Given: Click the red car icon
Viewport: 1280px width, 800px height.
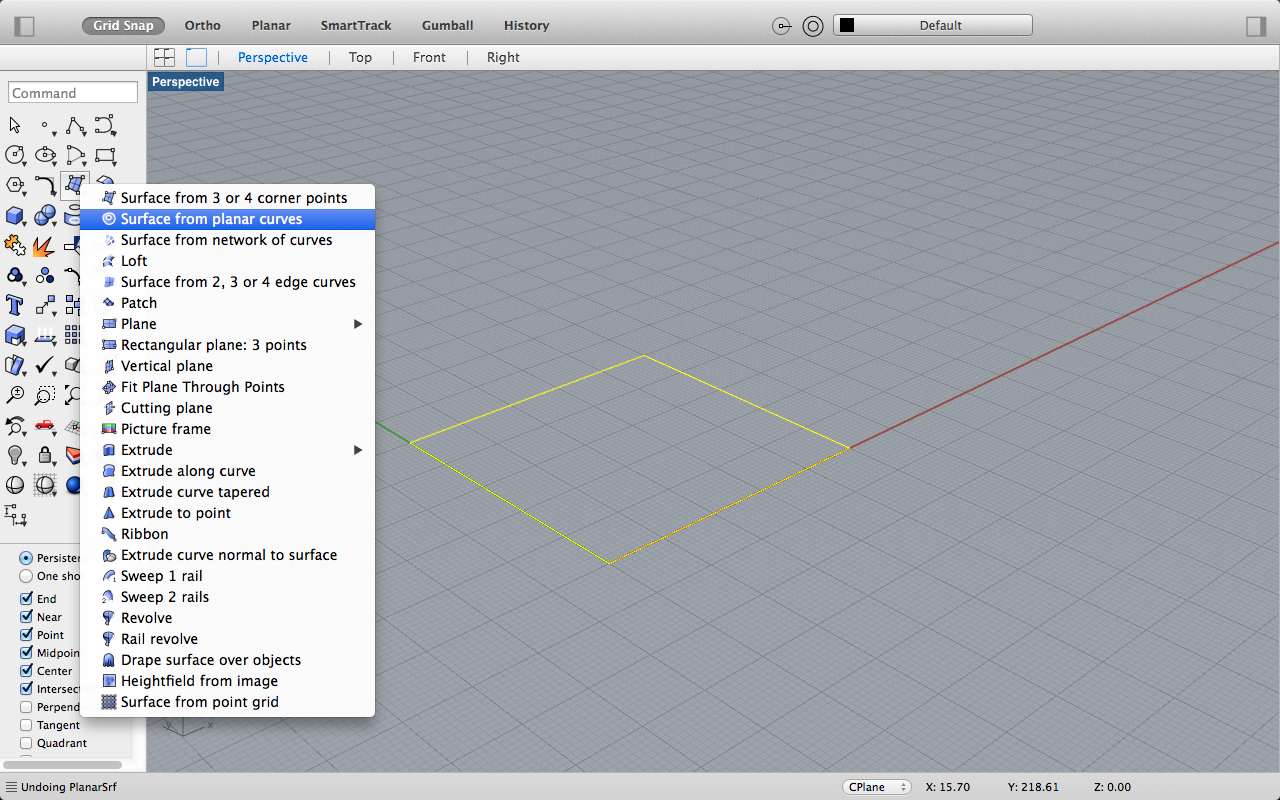Looking at the screenshot, I should click(x=45, y=425).
